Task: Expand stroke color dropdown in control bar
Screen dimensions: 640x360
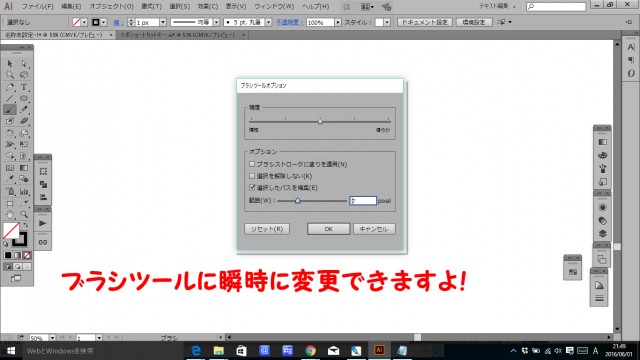Action: [104, 22]
